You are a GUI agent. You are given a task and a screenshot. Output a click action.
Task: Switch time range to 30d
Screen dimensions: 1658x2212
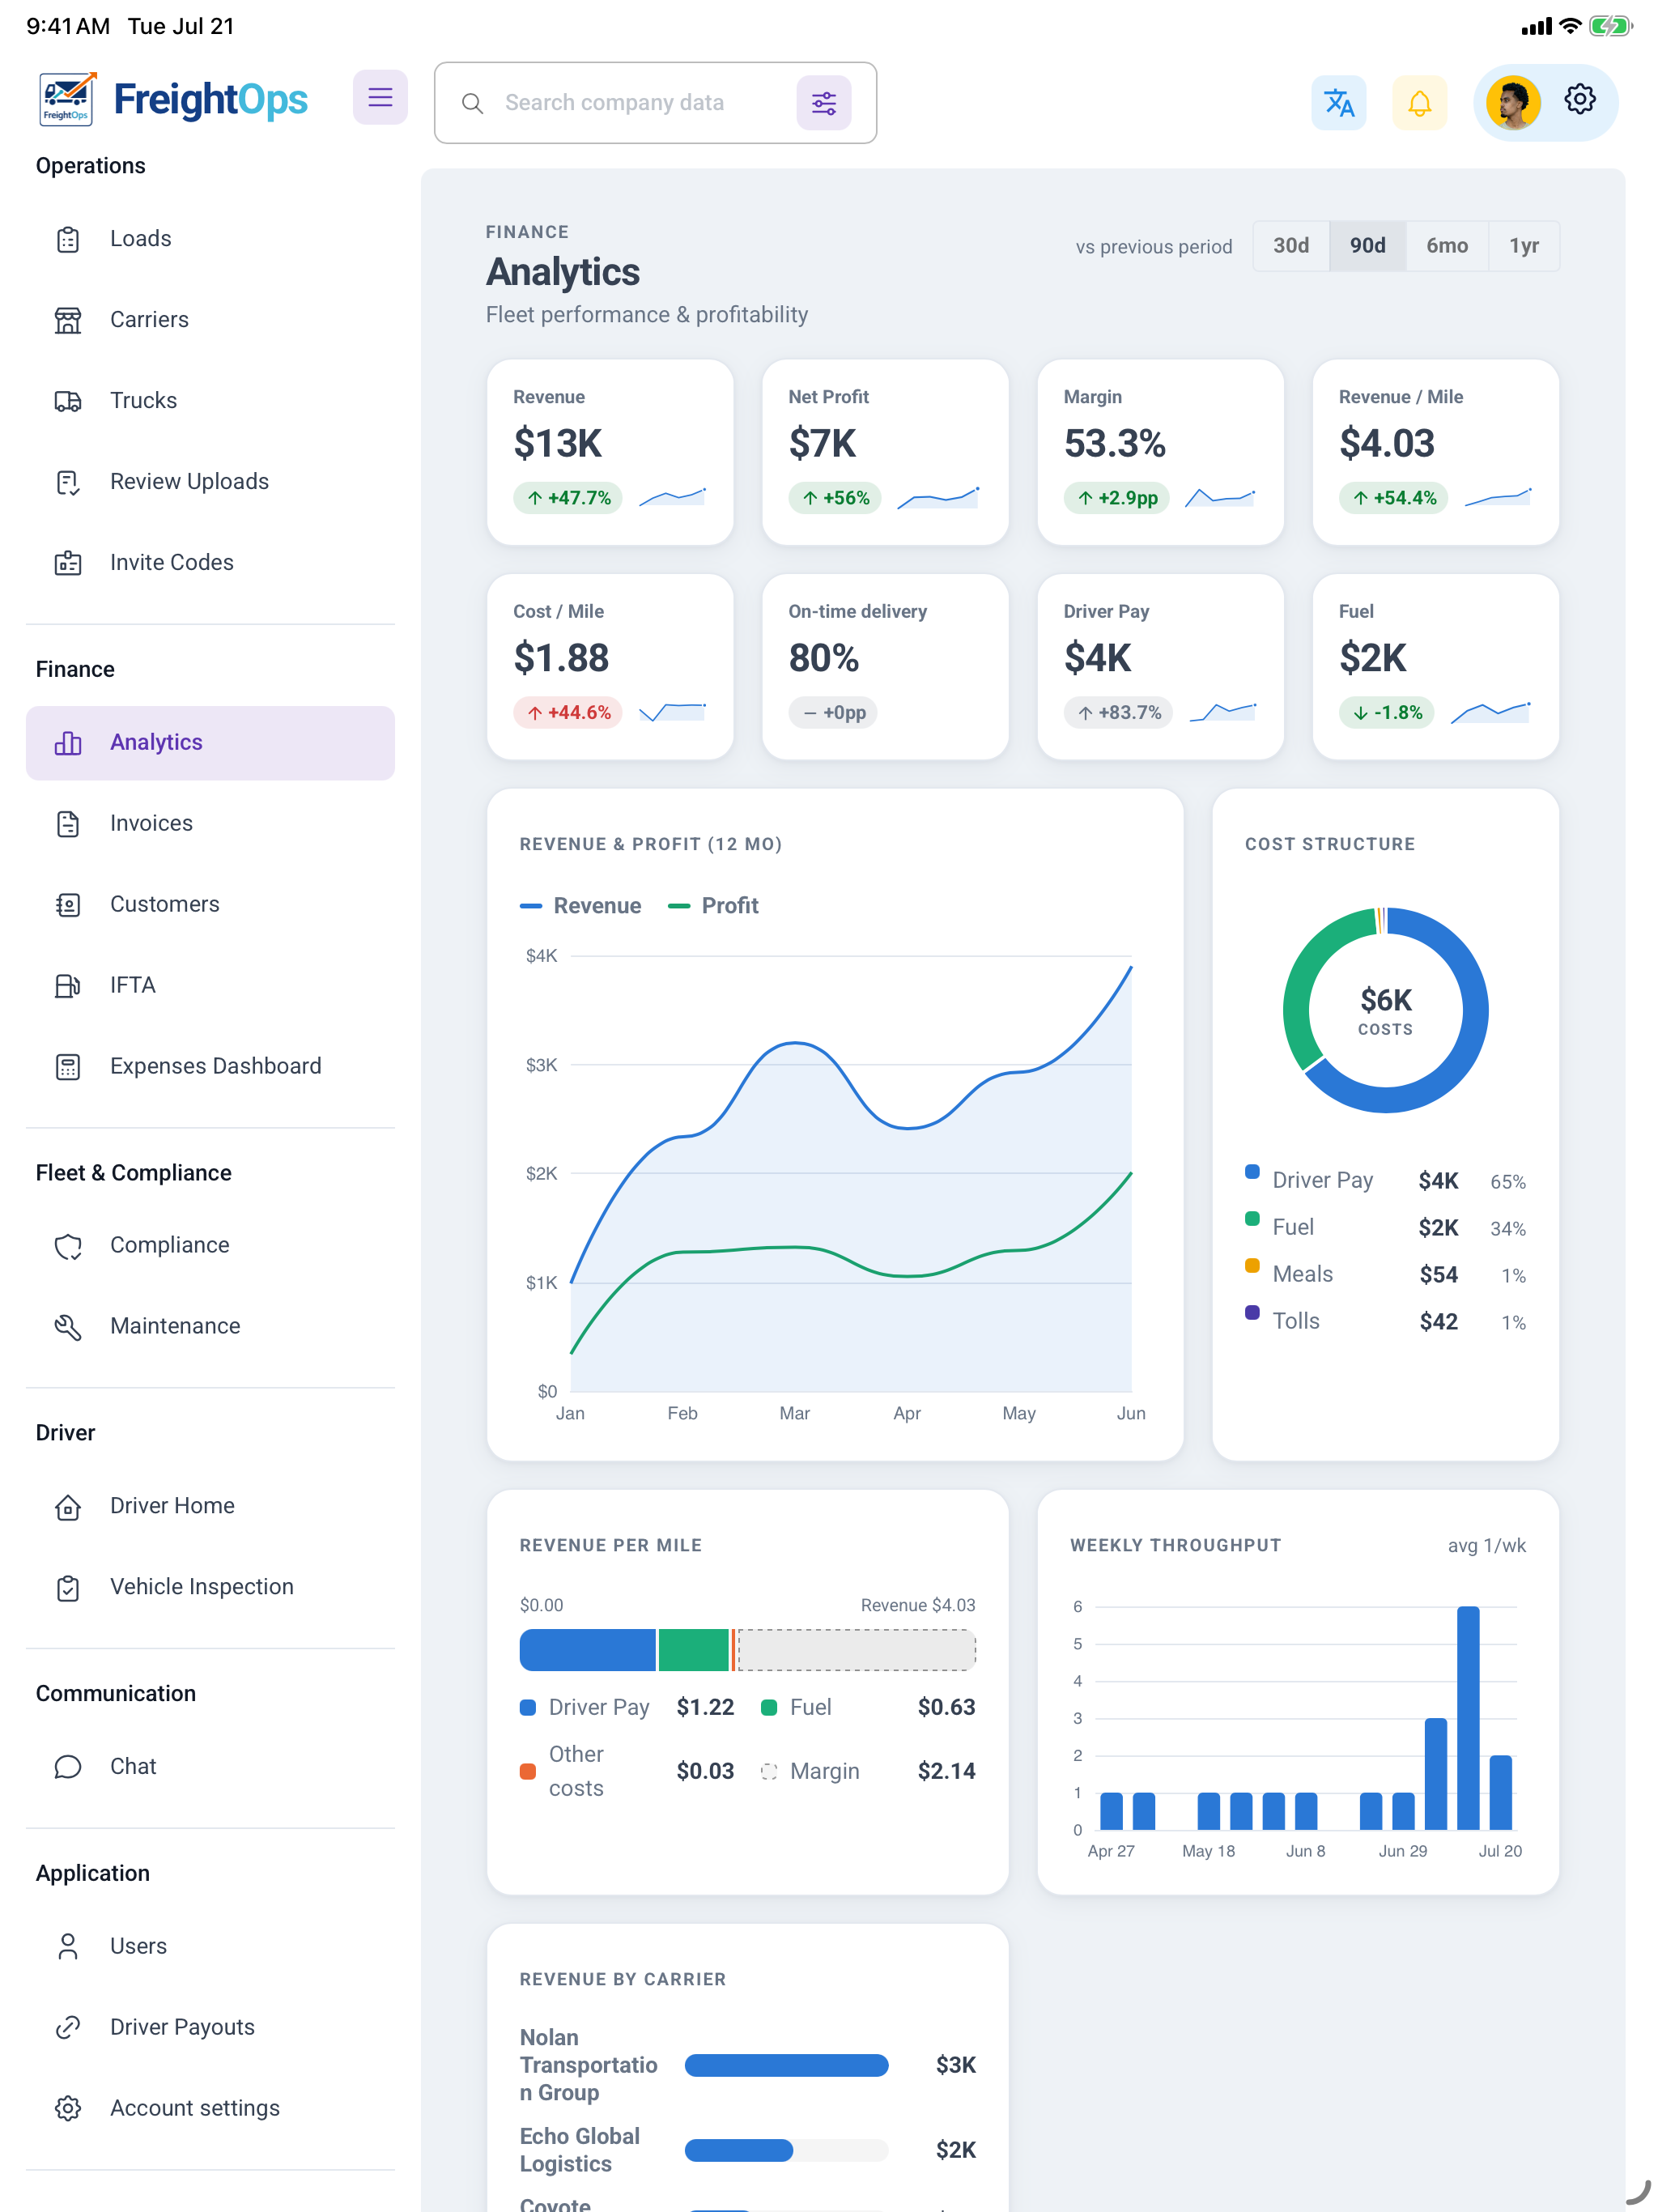1291,246
